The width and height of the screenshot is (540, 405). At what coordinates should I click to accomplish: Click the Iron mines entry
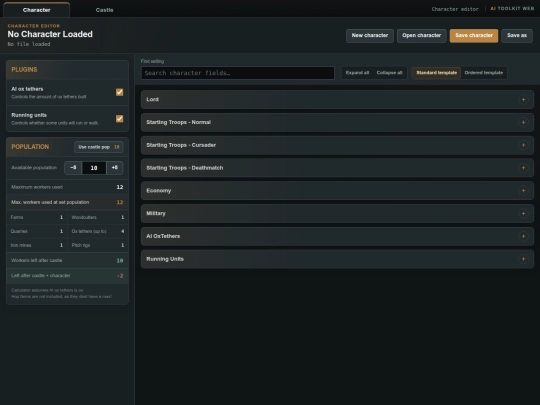pyautogui.click(x=37, y=245)
